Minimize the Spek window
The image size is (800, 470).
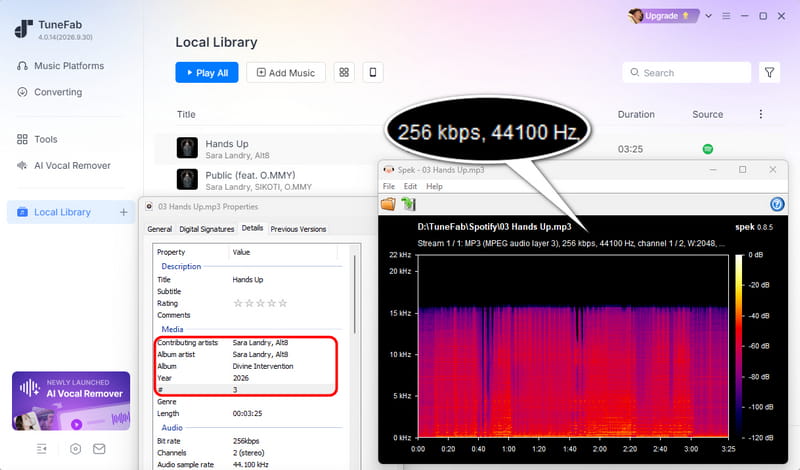click(713, 169)
